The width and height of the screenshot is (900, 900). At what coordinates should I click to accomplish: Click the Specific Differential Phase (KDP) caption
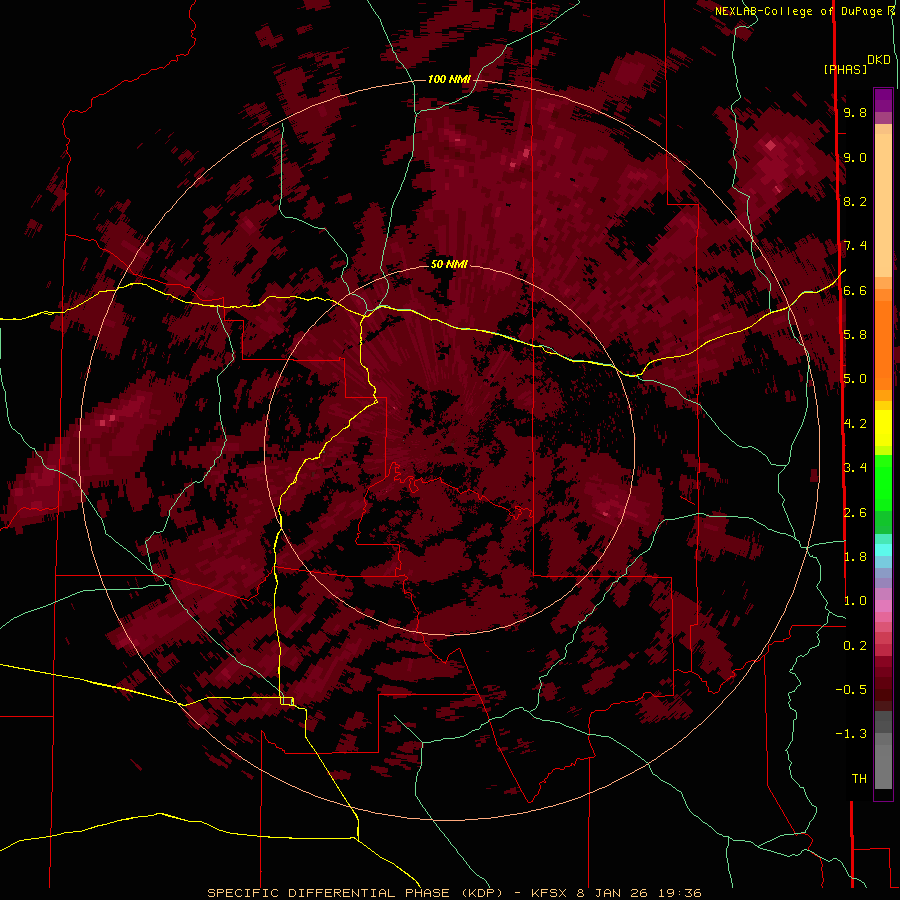(x=454, y=893)
